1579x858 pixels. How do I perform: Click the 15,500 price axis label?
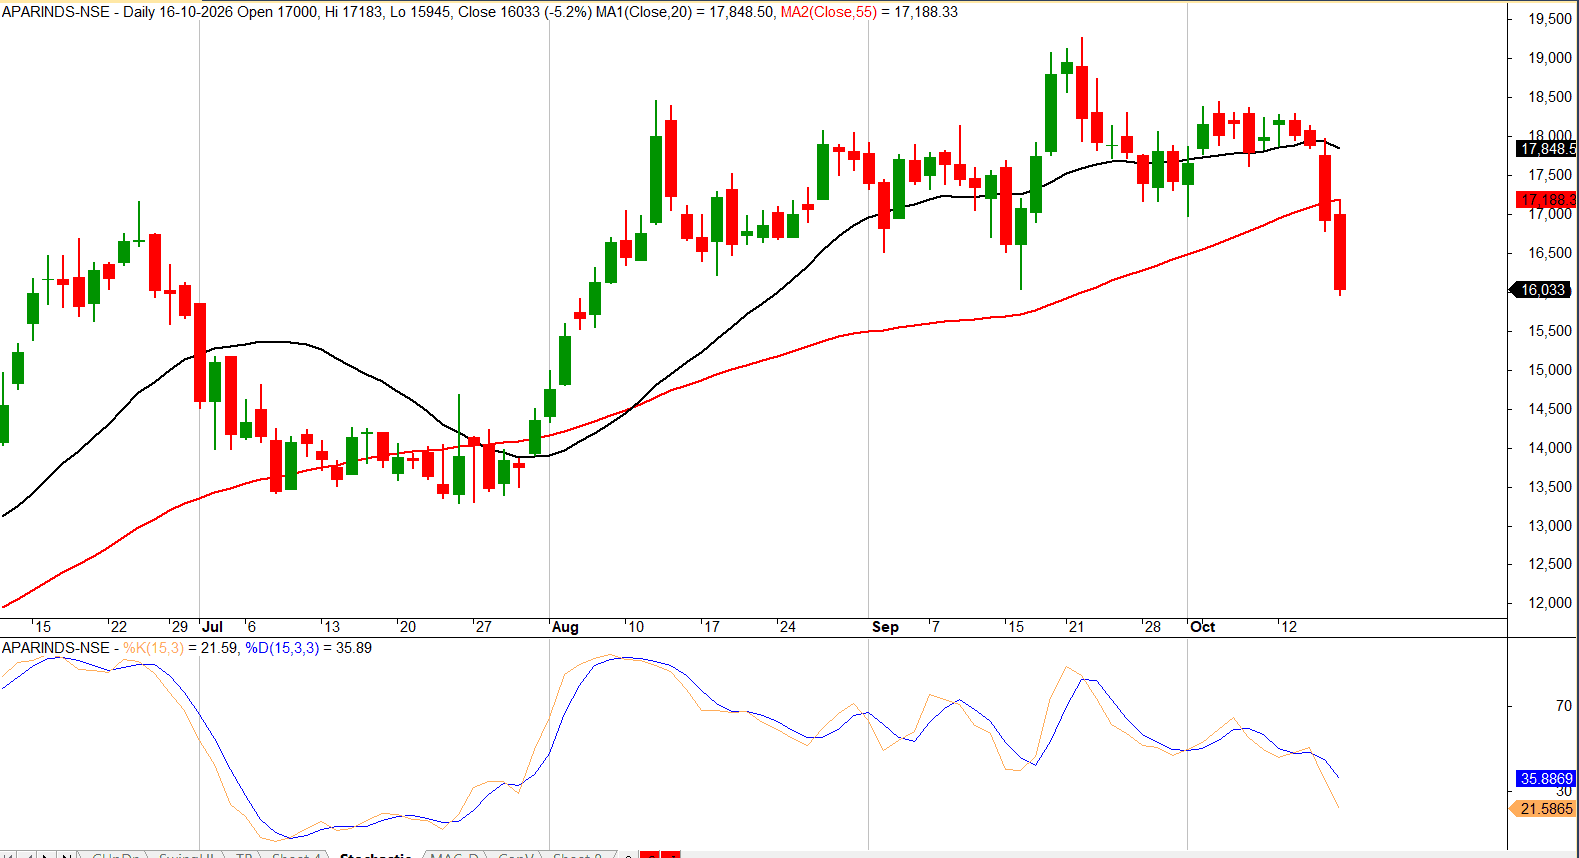(x=1550, y=331)
